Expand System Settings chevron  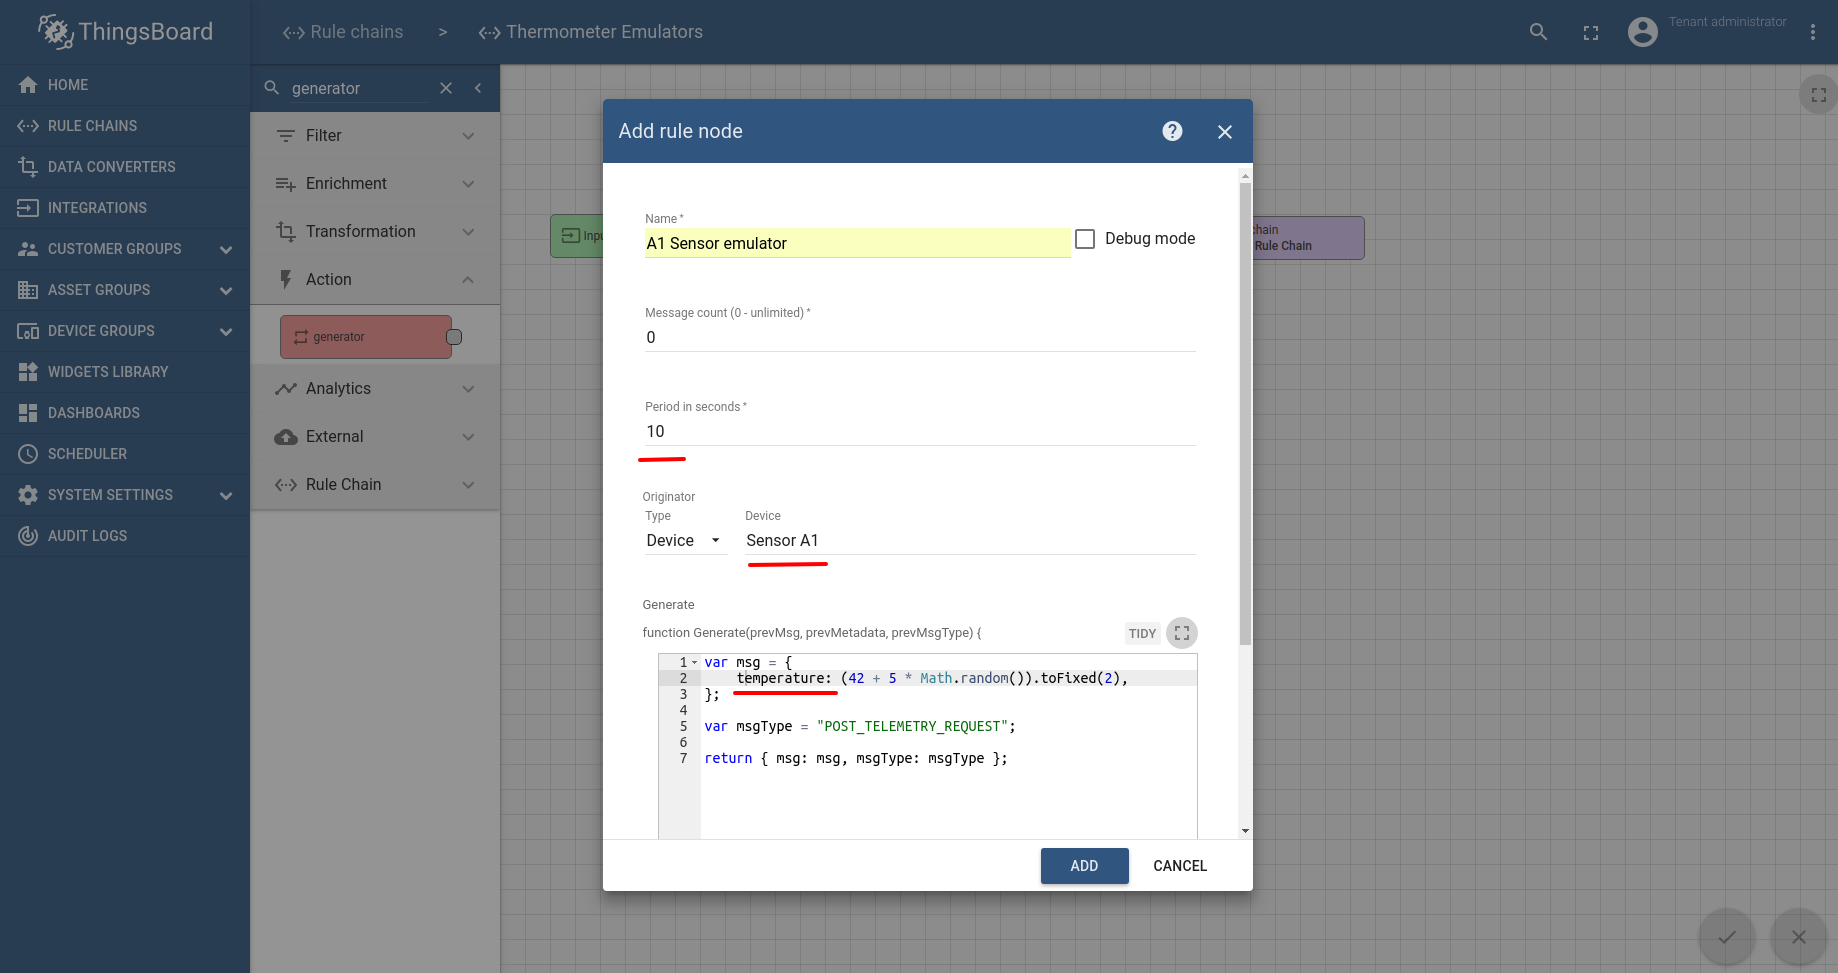(x=226, y=495)
